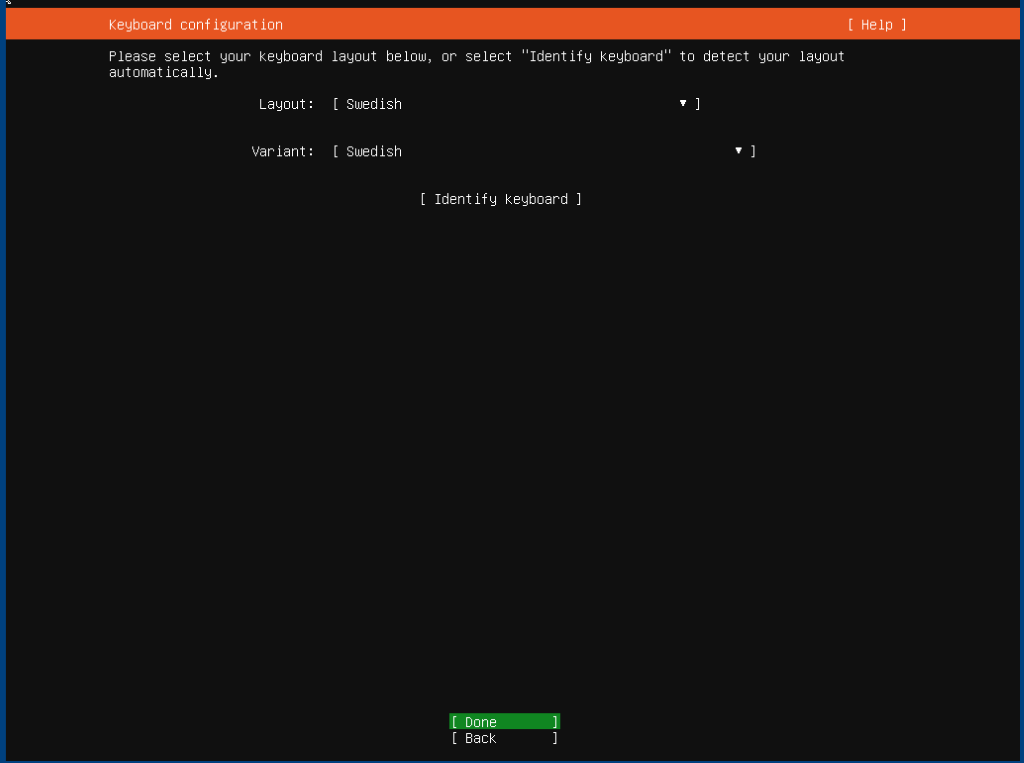Open the Variant dropdown showing Swedish
The height and width of the screenshot is (763, 1024).
pos(544,152)
